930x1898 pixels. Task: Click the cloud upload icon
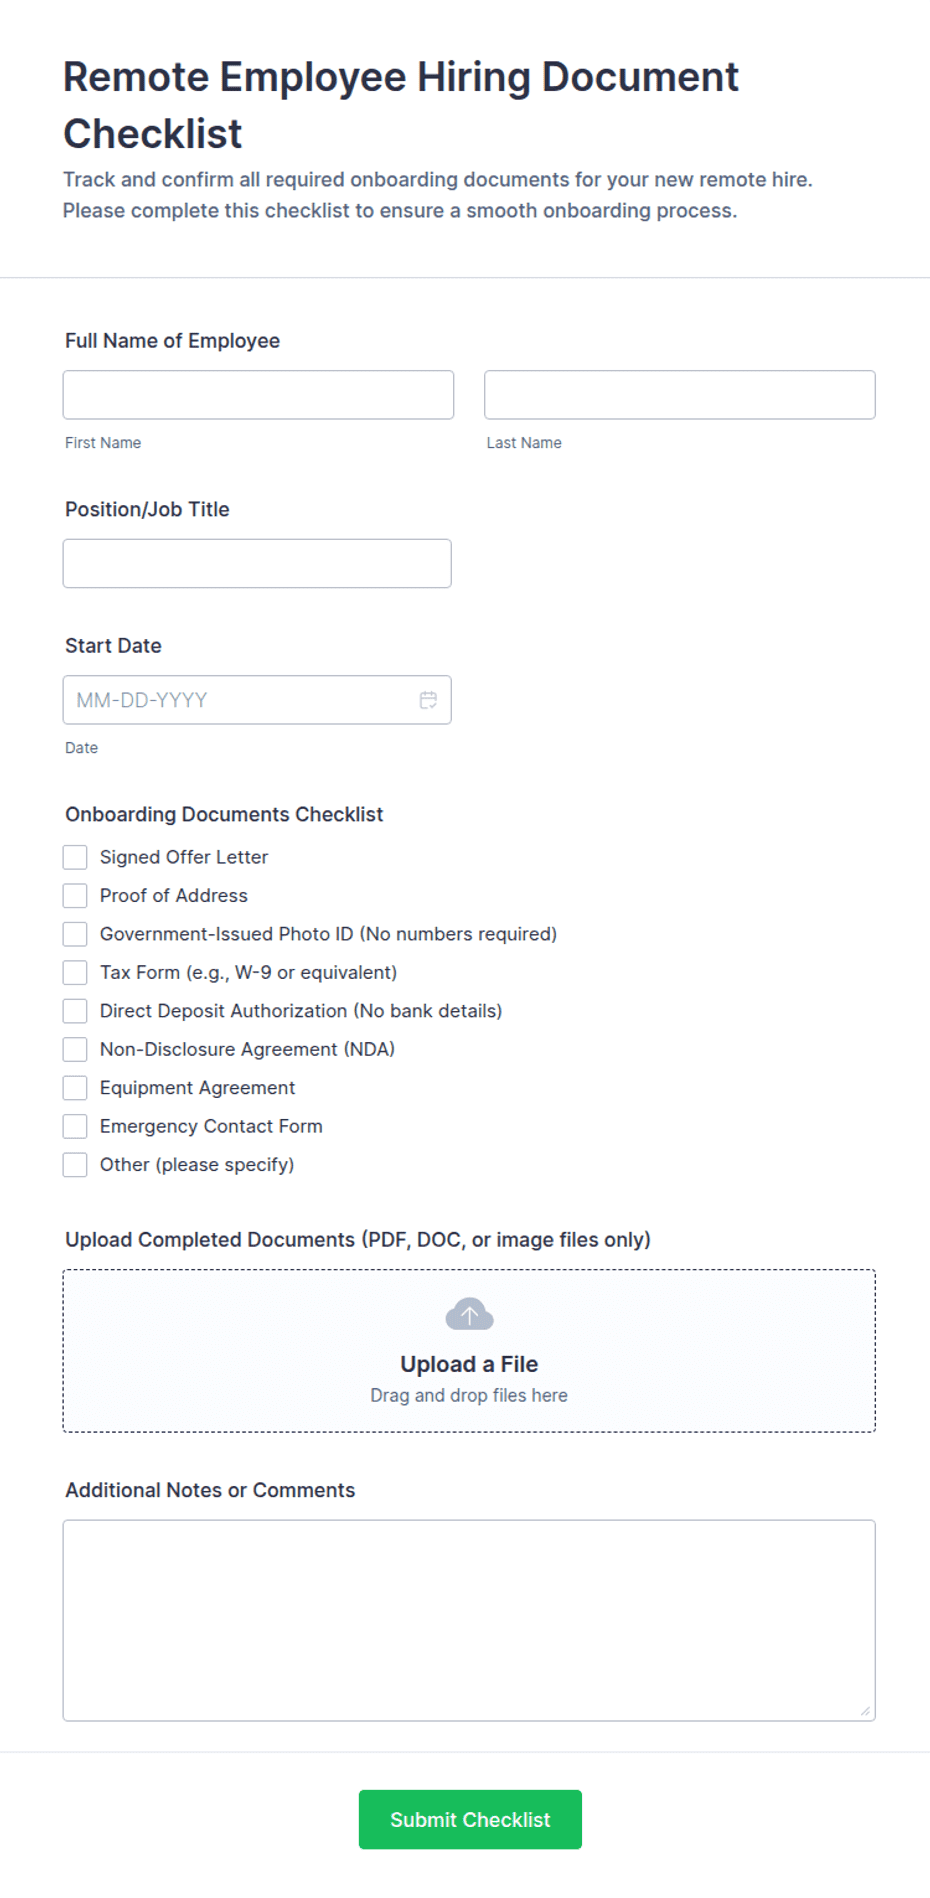click(469, 1314)
